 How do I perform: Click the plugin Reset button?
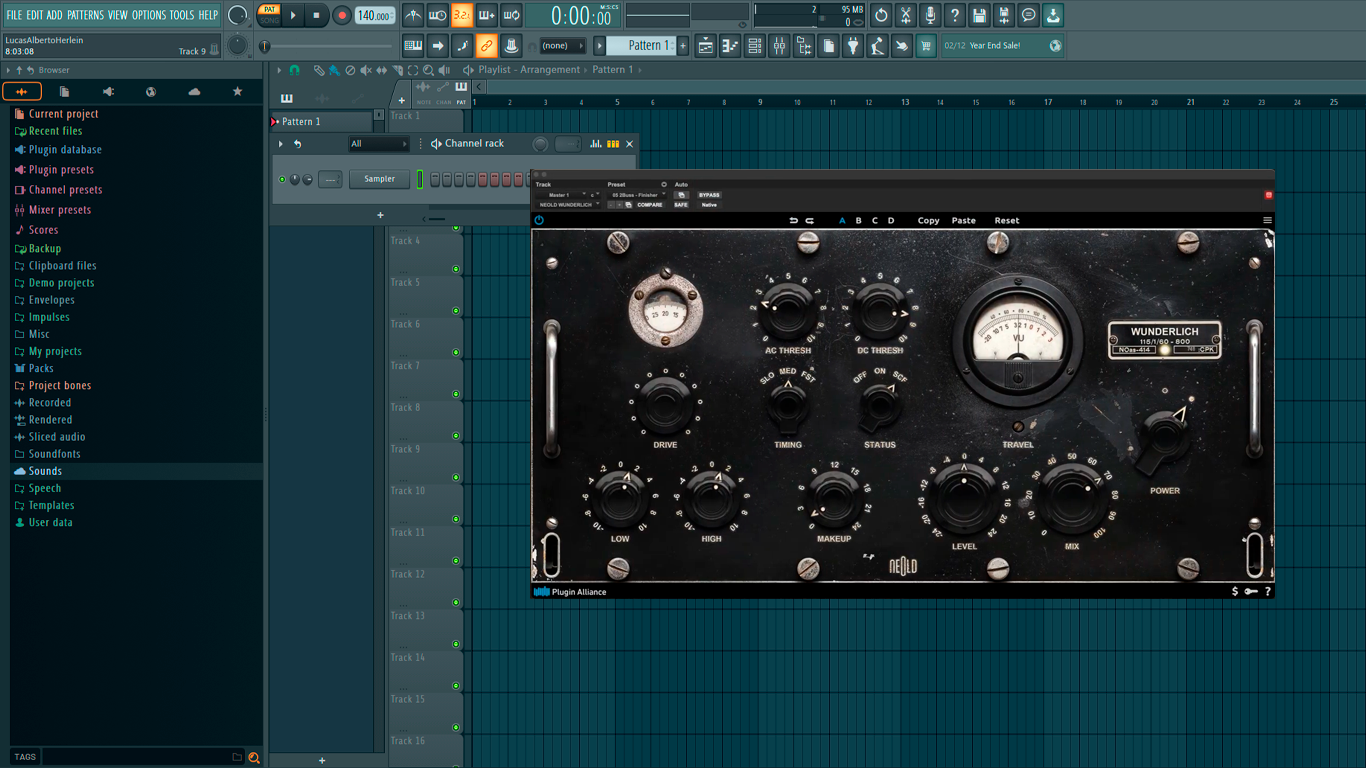coord(1007,220)
